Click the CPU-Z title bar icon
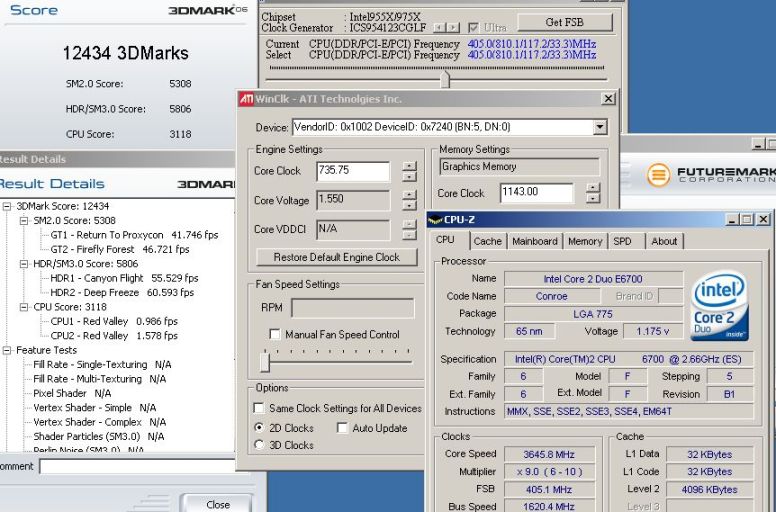This screenshot has height=512, width=776. click(x=435, y=219)
